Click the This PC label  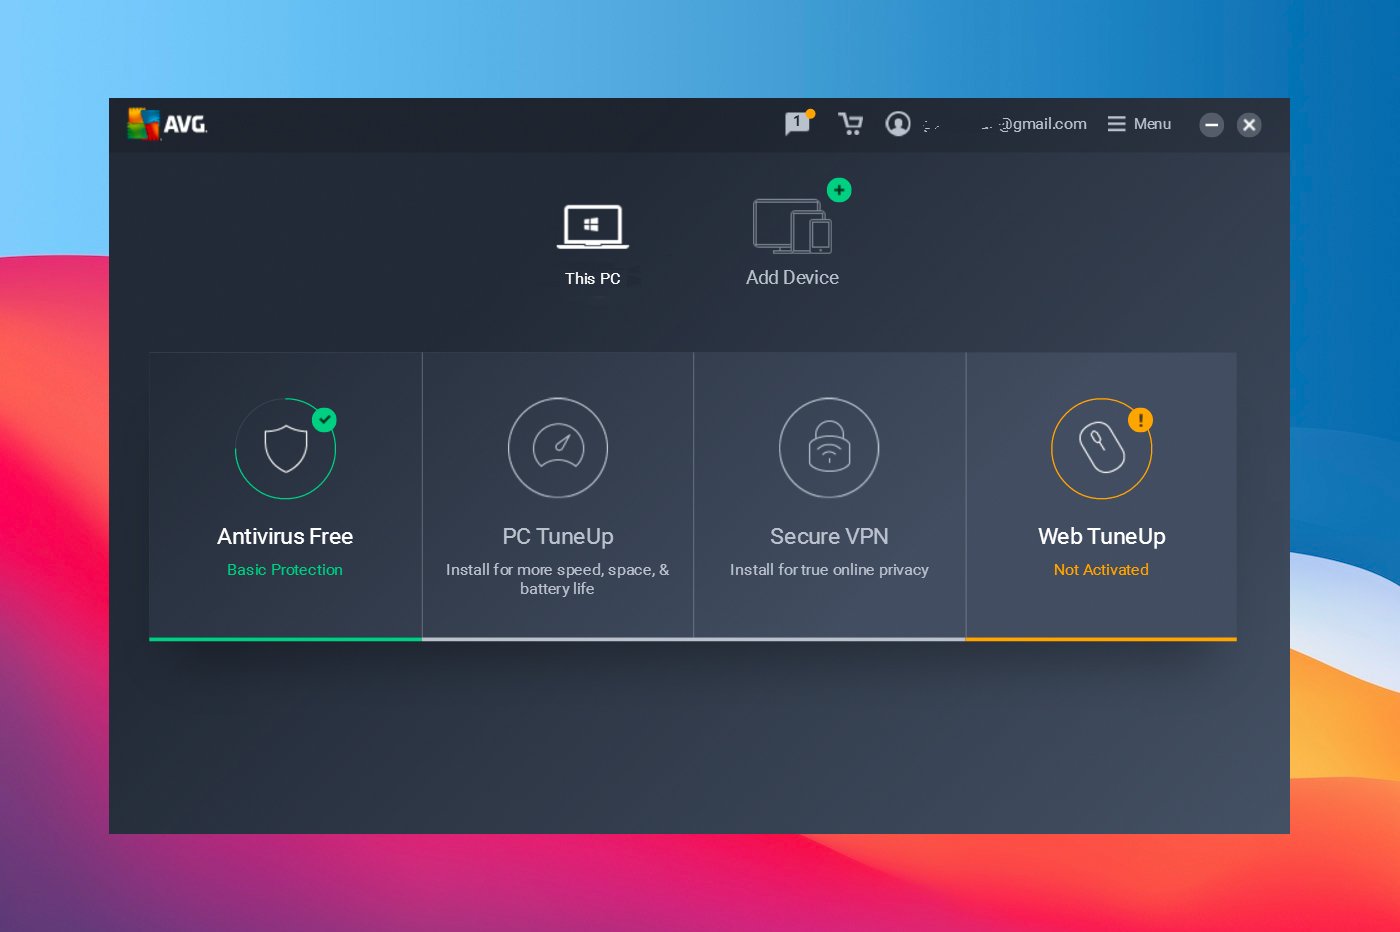(593, 279)
